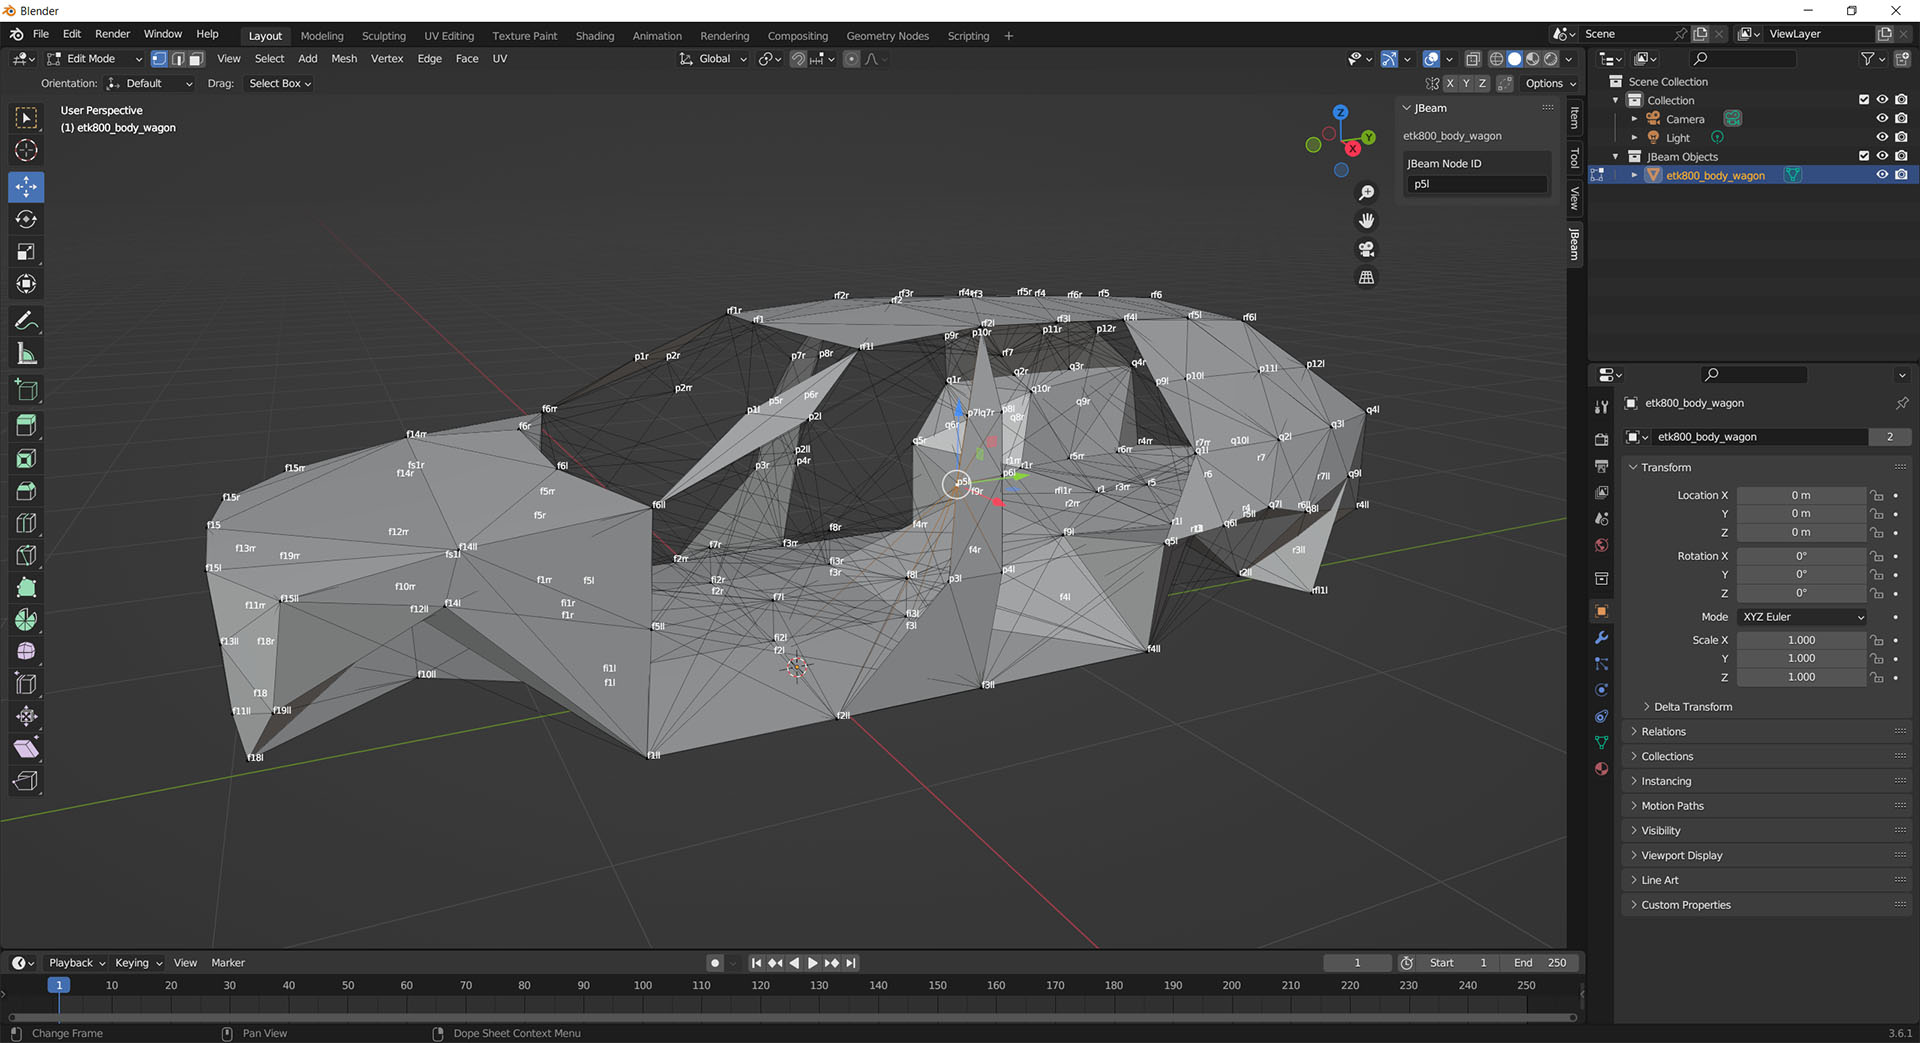Open the Modifier properties wrench tab

[x=1601, y=638]
